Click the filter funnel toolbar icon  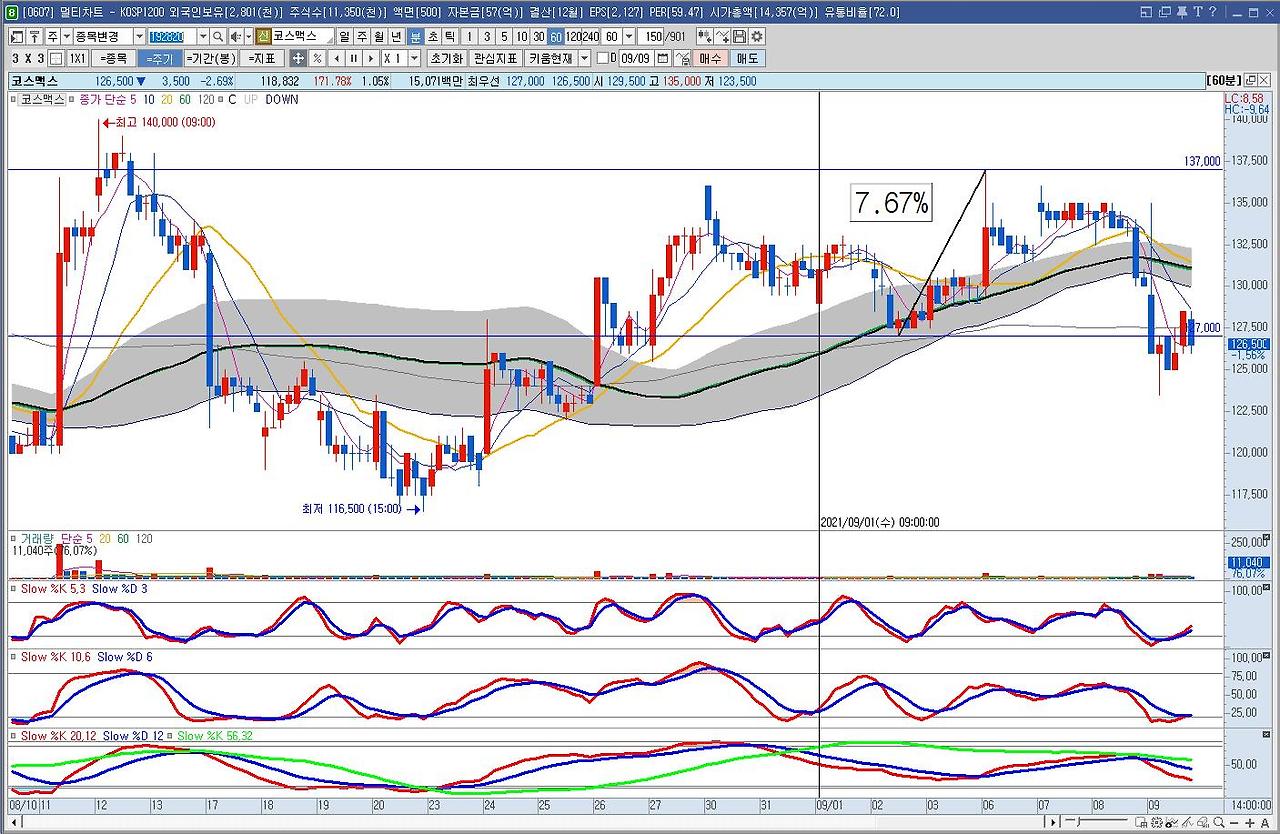tap(34, 37)
